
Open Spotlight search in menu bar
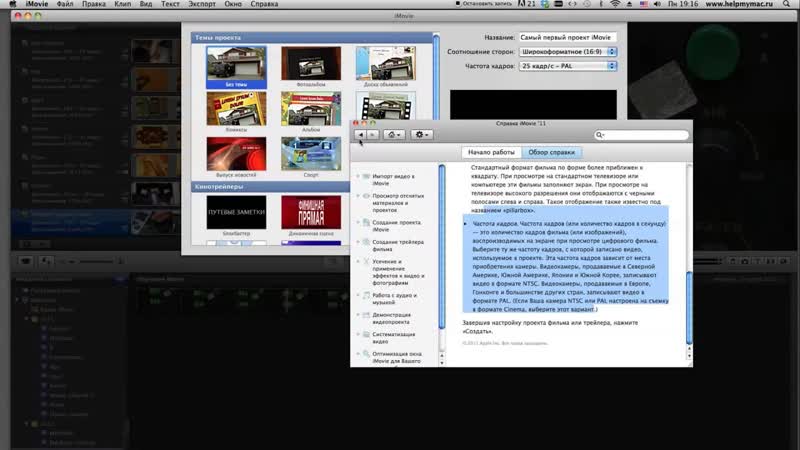787,4
